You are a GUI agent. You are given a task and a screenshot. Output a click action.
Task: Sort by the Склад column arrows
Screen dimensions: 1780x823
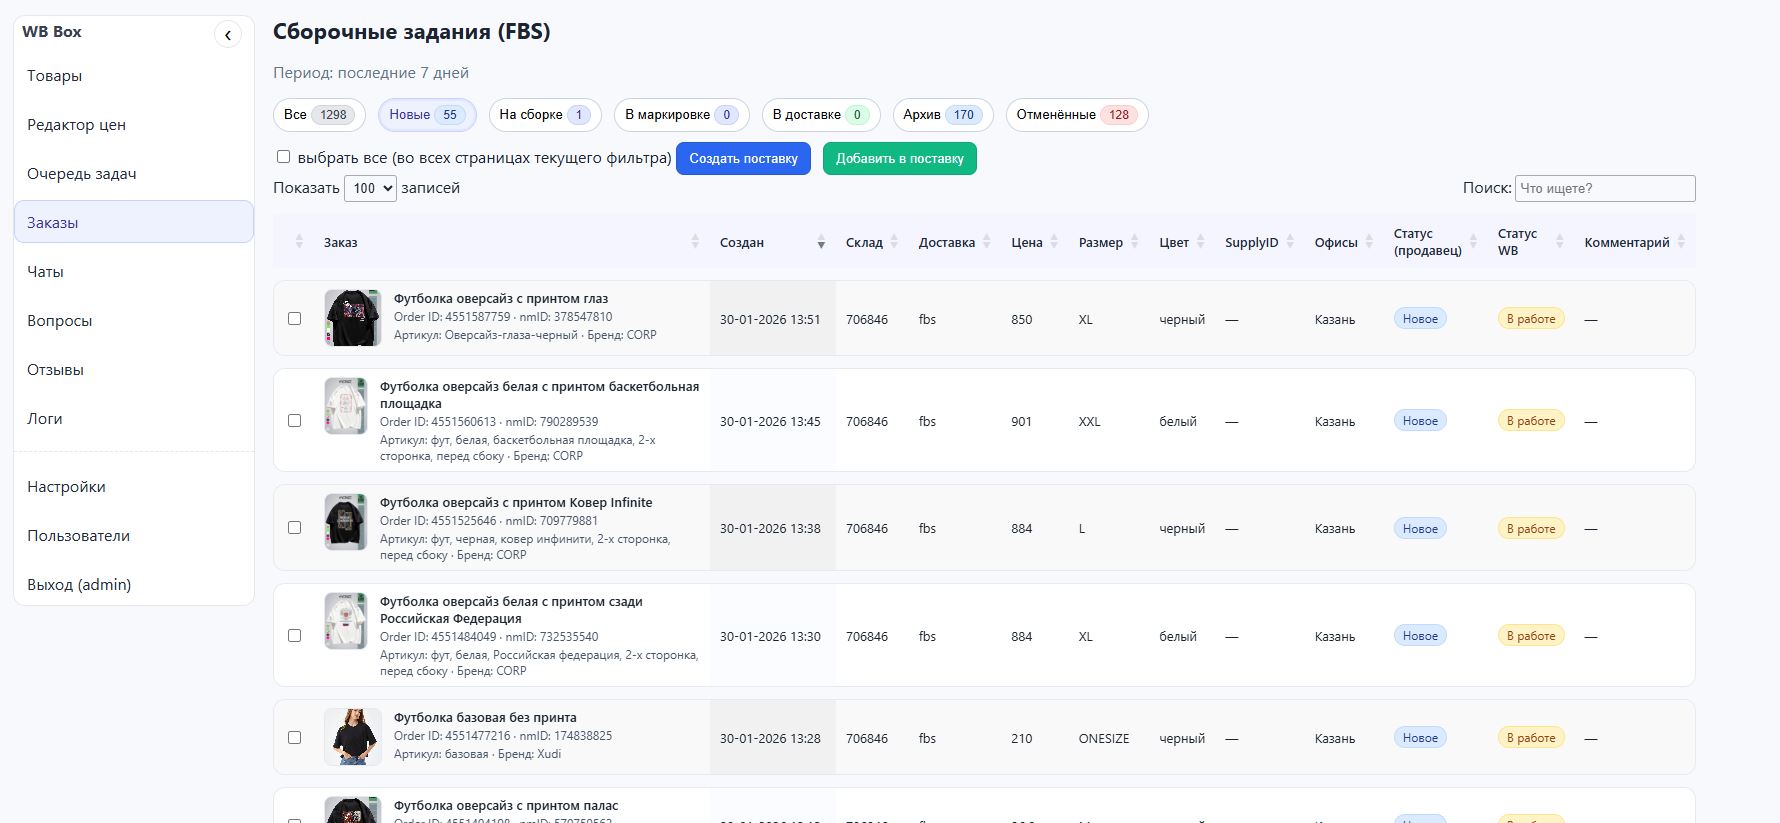coord(894,242)
